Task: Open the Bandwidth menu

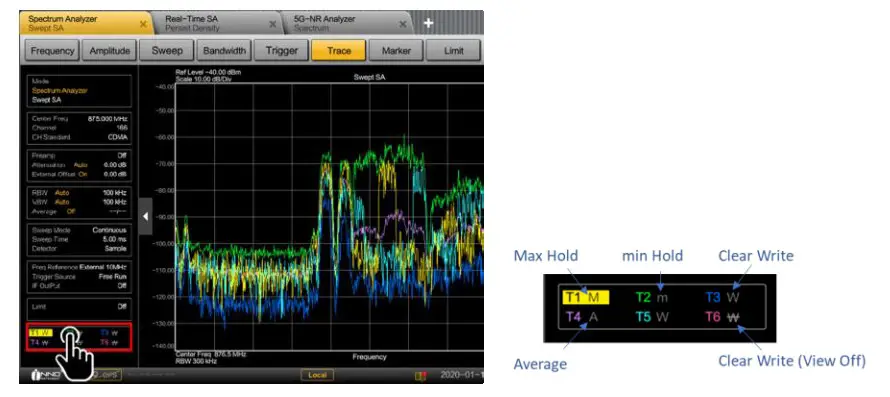Action: (x=224, y=51)
